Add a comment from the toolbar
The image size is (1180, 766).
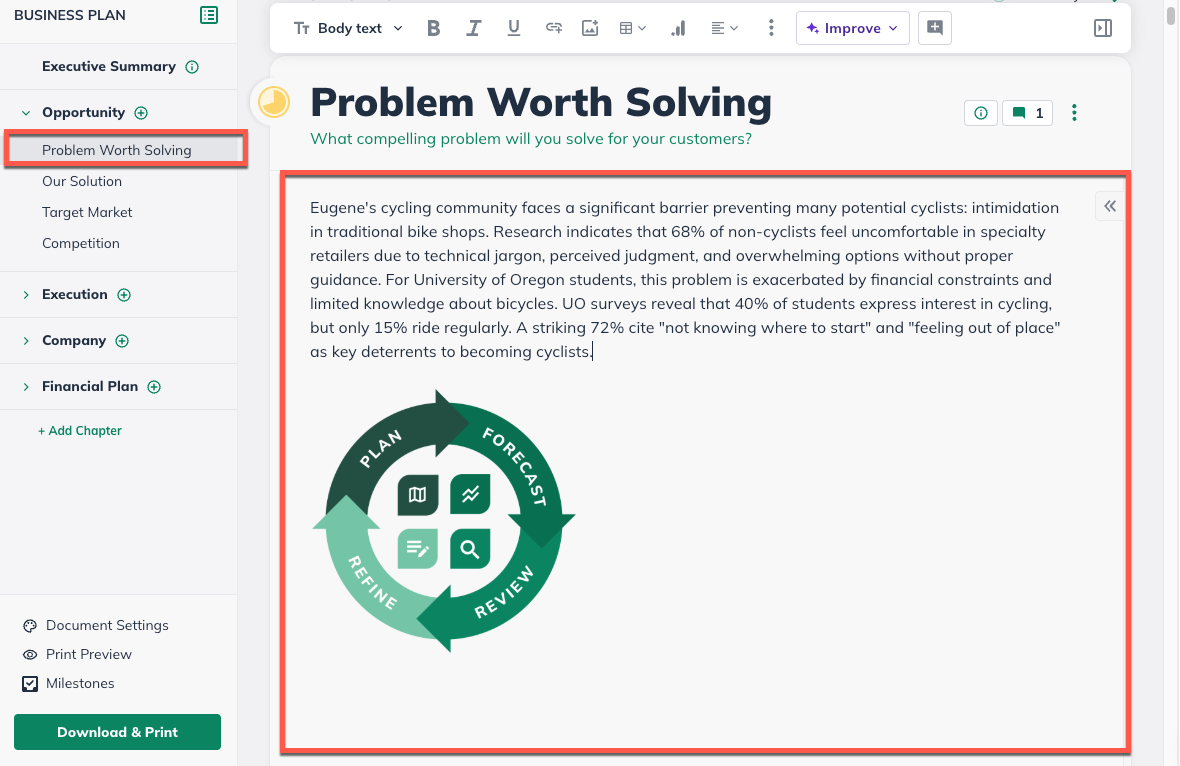click(935, 28)
